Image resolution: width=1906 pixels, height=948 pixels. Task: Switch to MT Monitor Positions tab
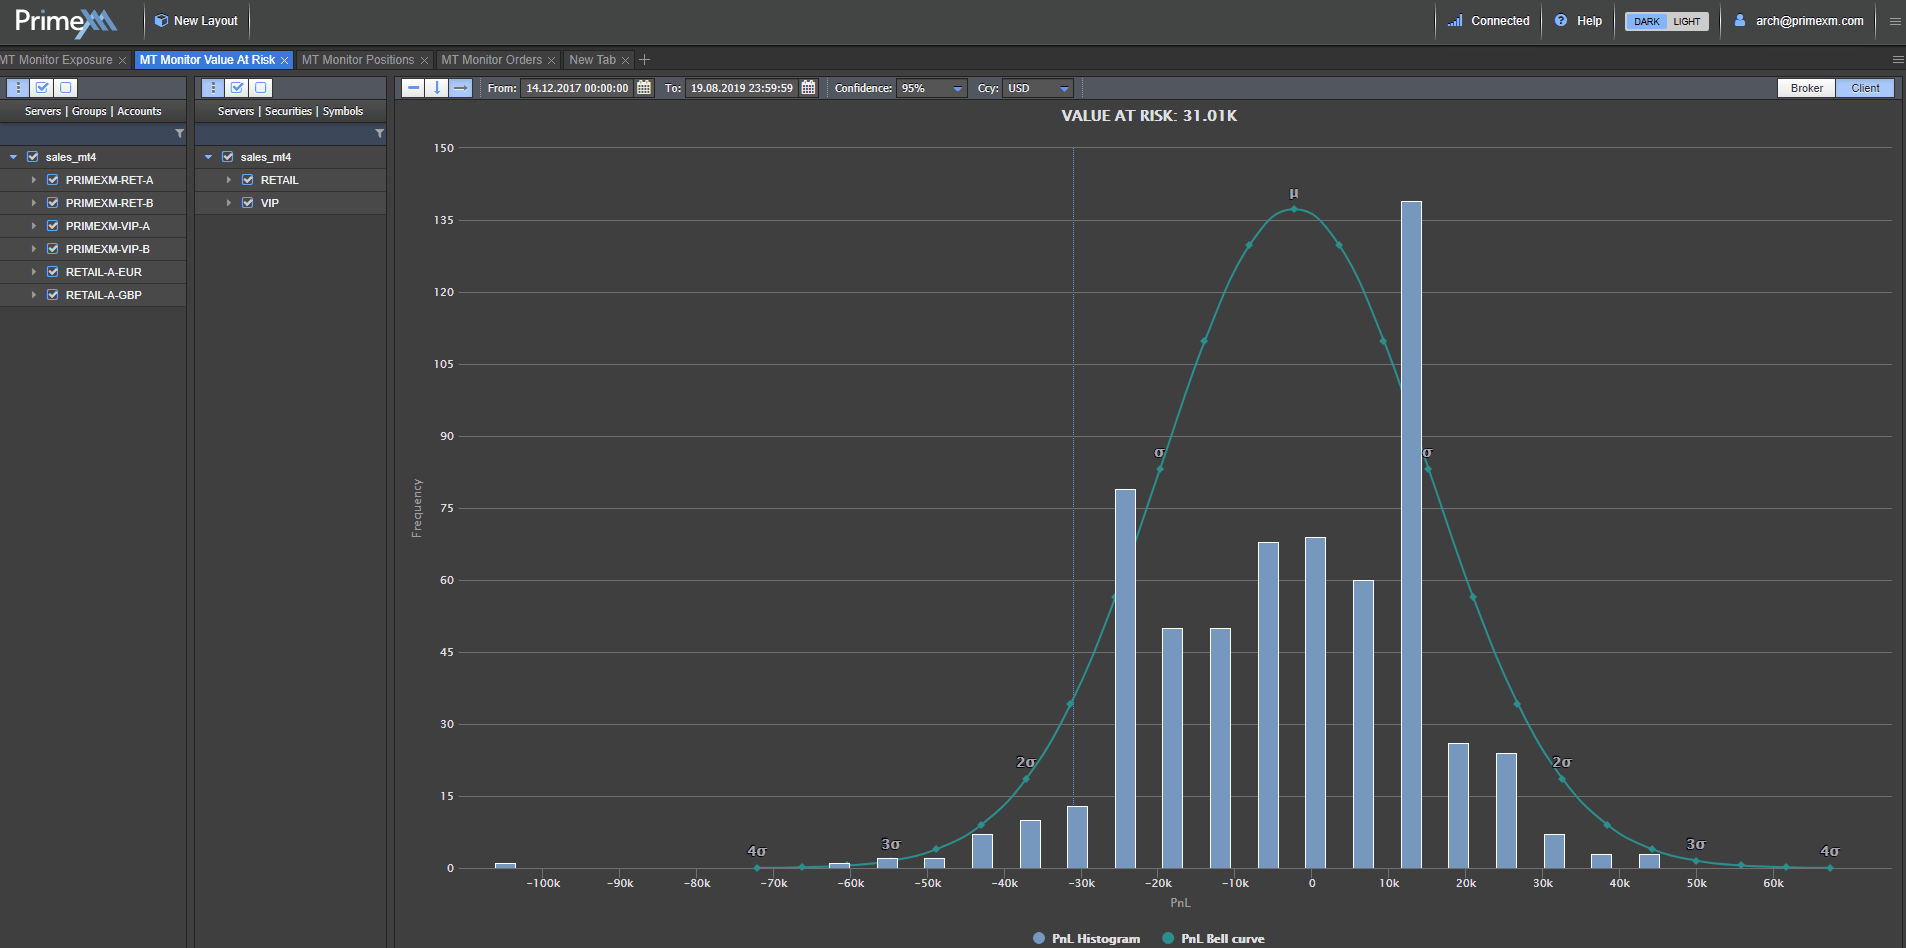point(357,60)
